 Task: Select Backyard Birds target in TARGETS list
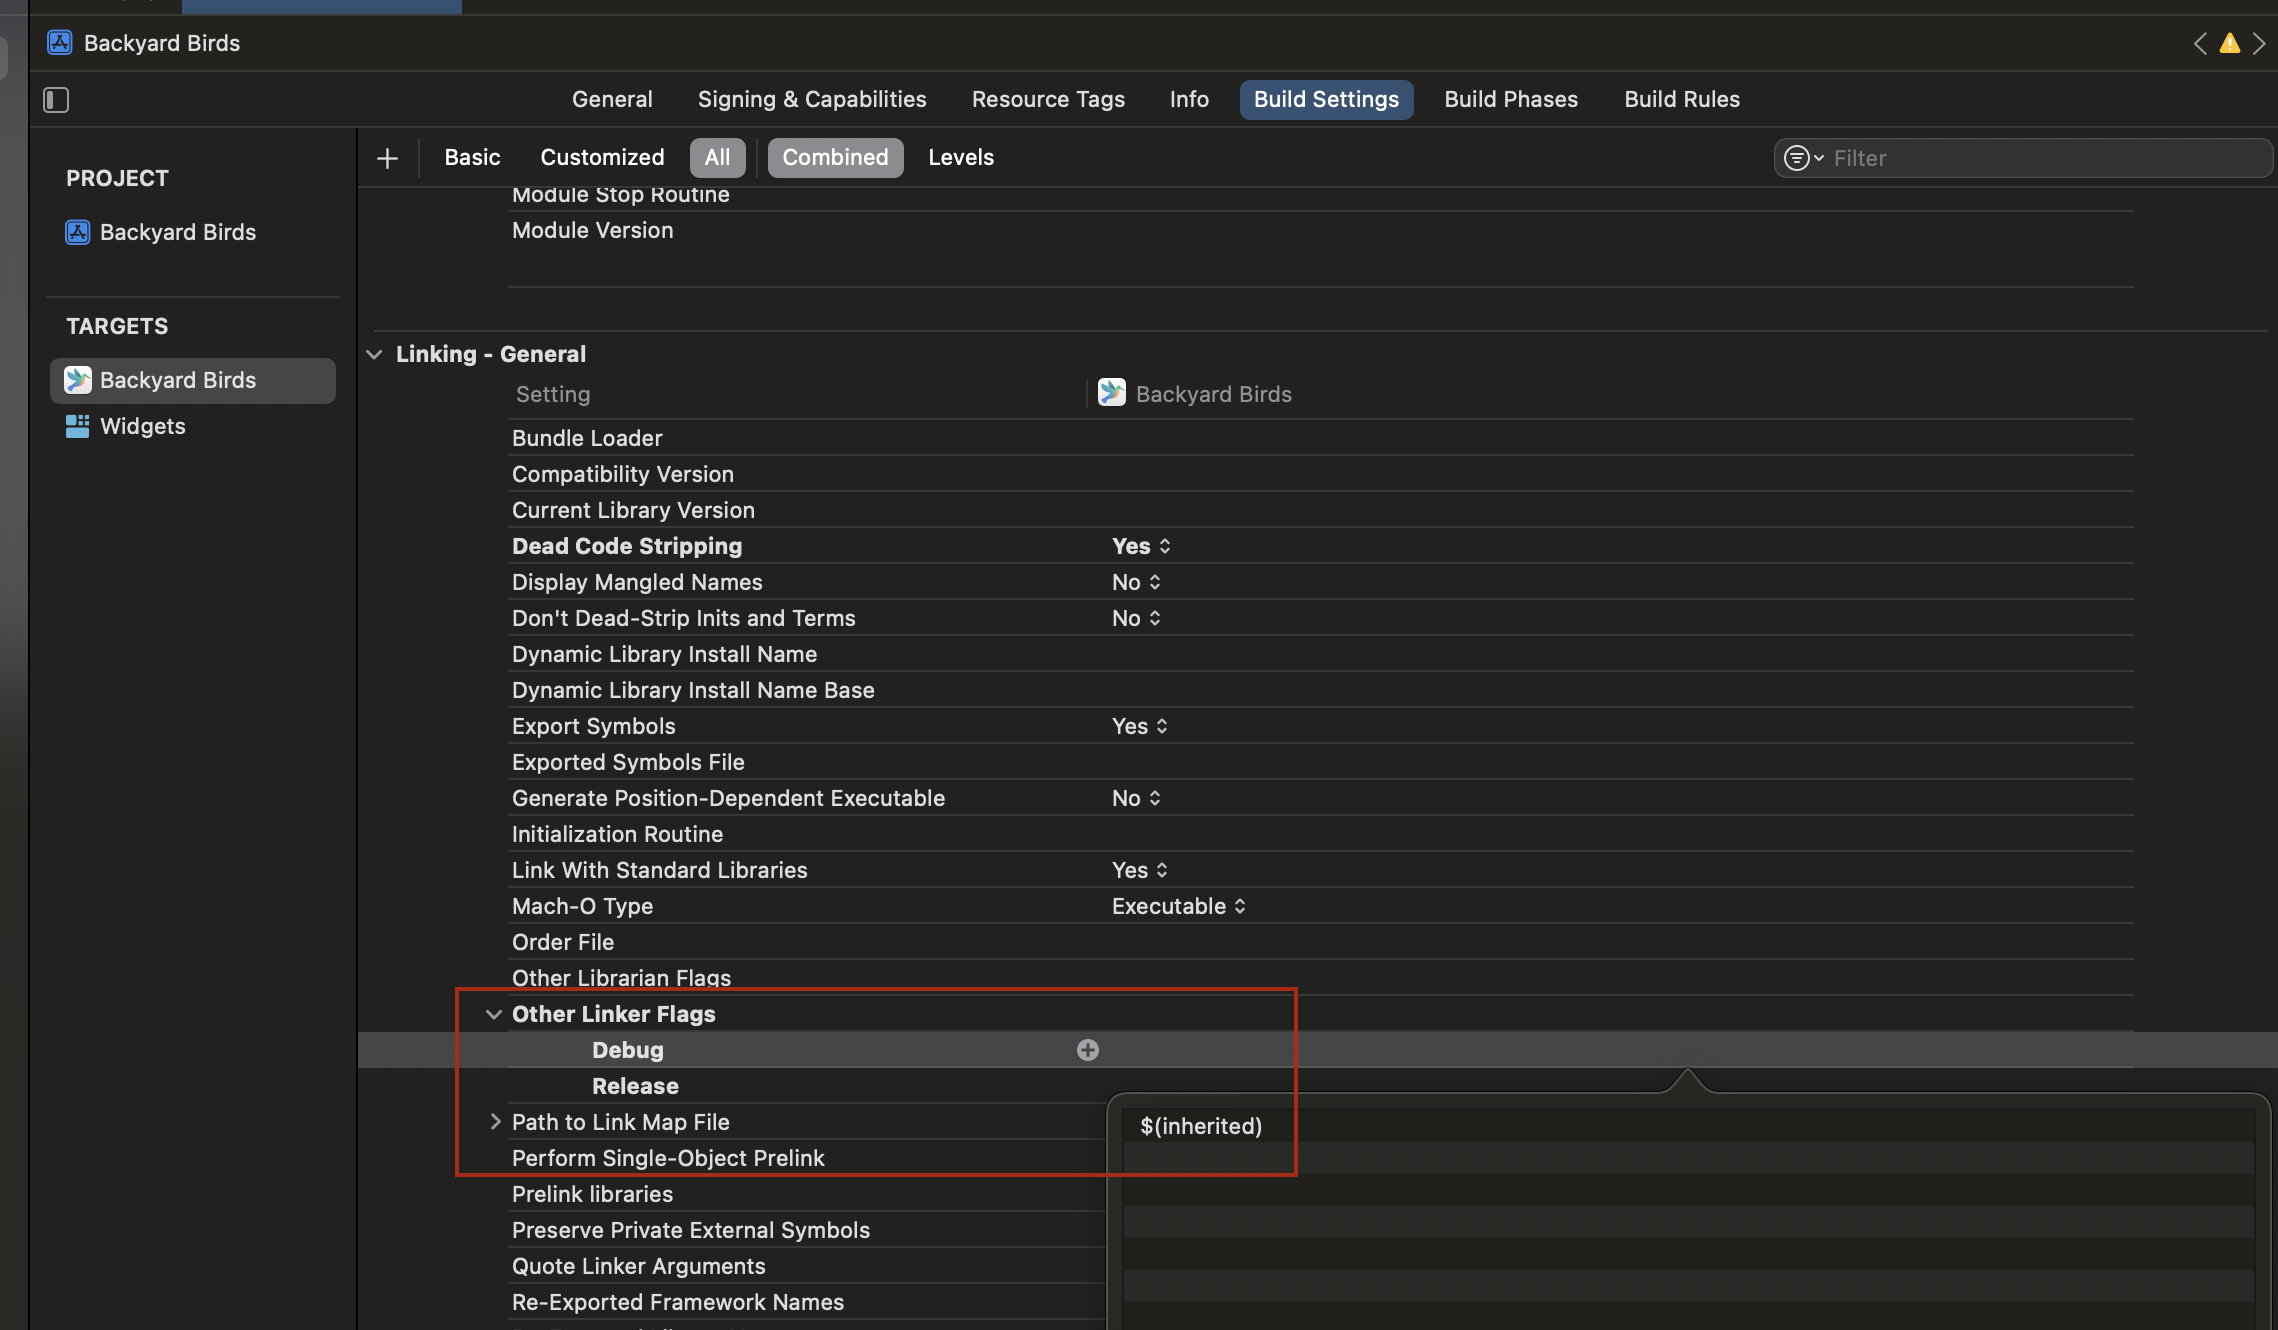(x=193, y=381)
